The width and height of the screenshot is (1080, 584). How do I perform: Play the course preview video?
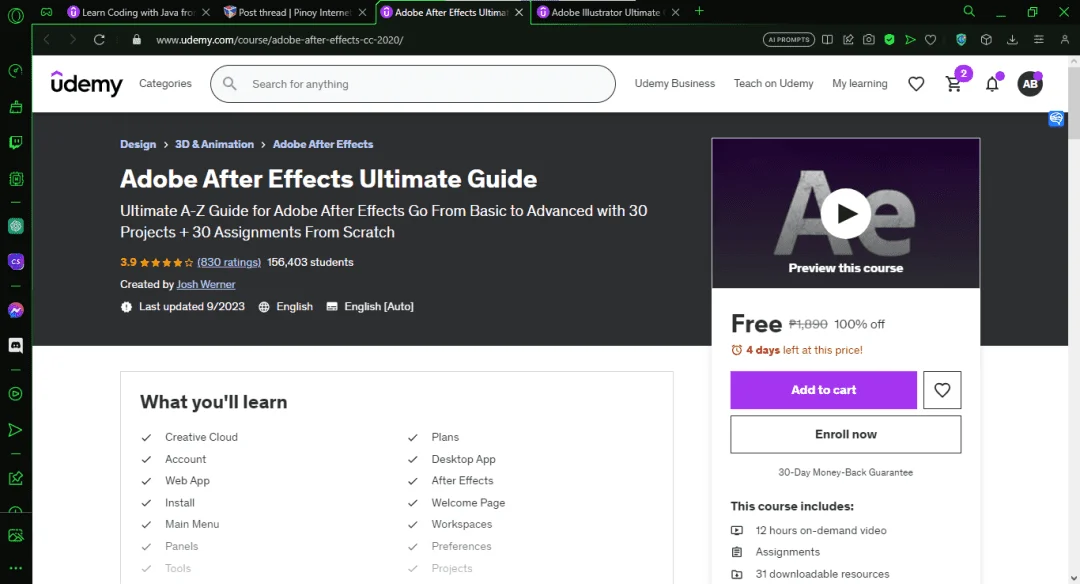(x=846, y=213)
